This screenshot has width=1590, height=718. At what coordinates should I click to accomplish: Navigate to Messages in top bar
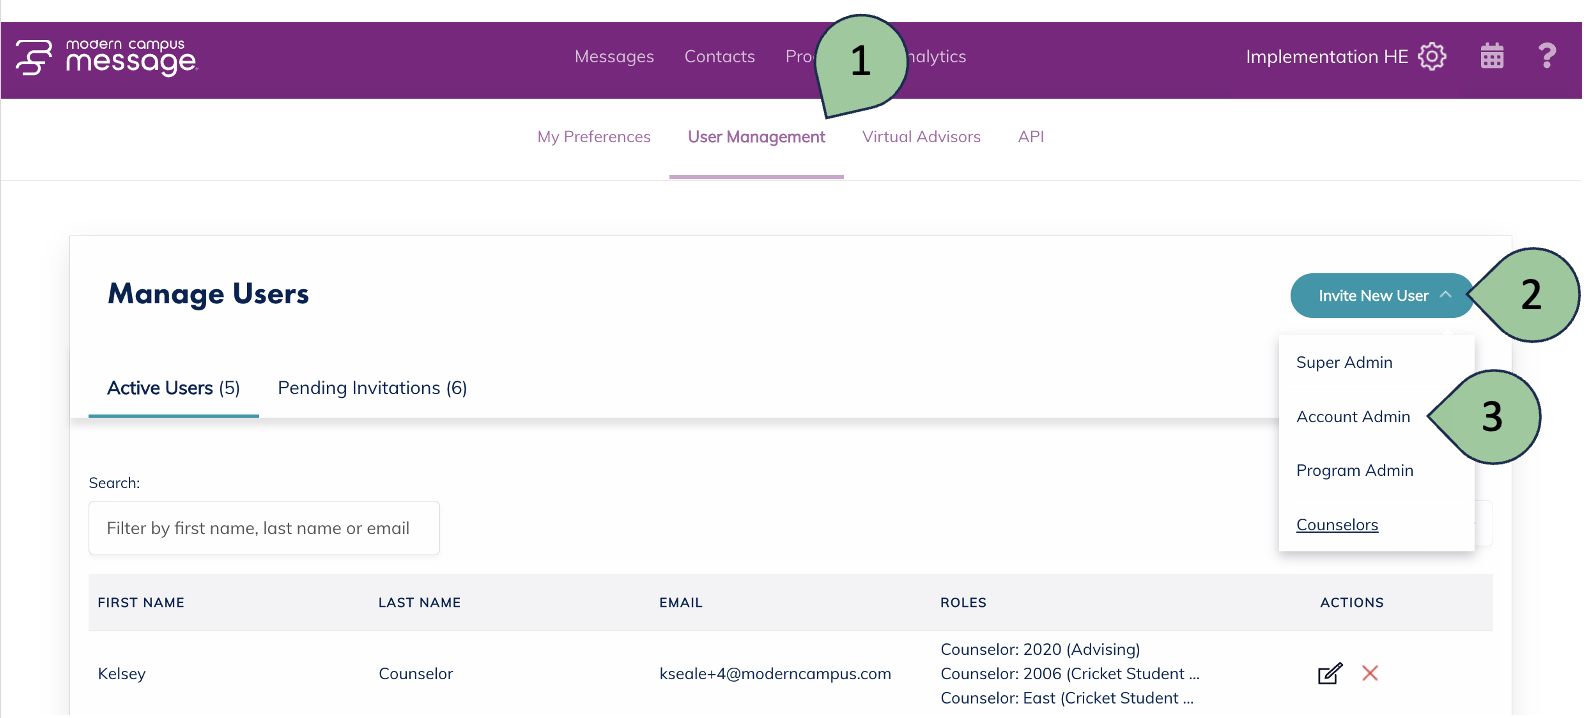(x=614, y=57)
